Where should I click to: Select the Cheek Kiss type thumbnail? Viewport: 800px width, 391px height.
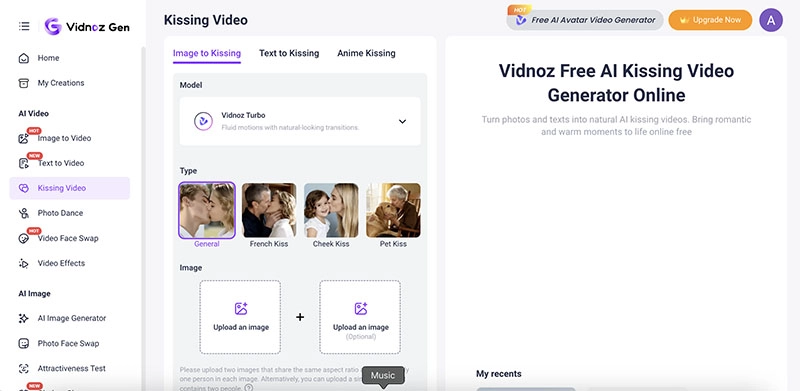[331, 210]
